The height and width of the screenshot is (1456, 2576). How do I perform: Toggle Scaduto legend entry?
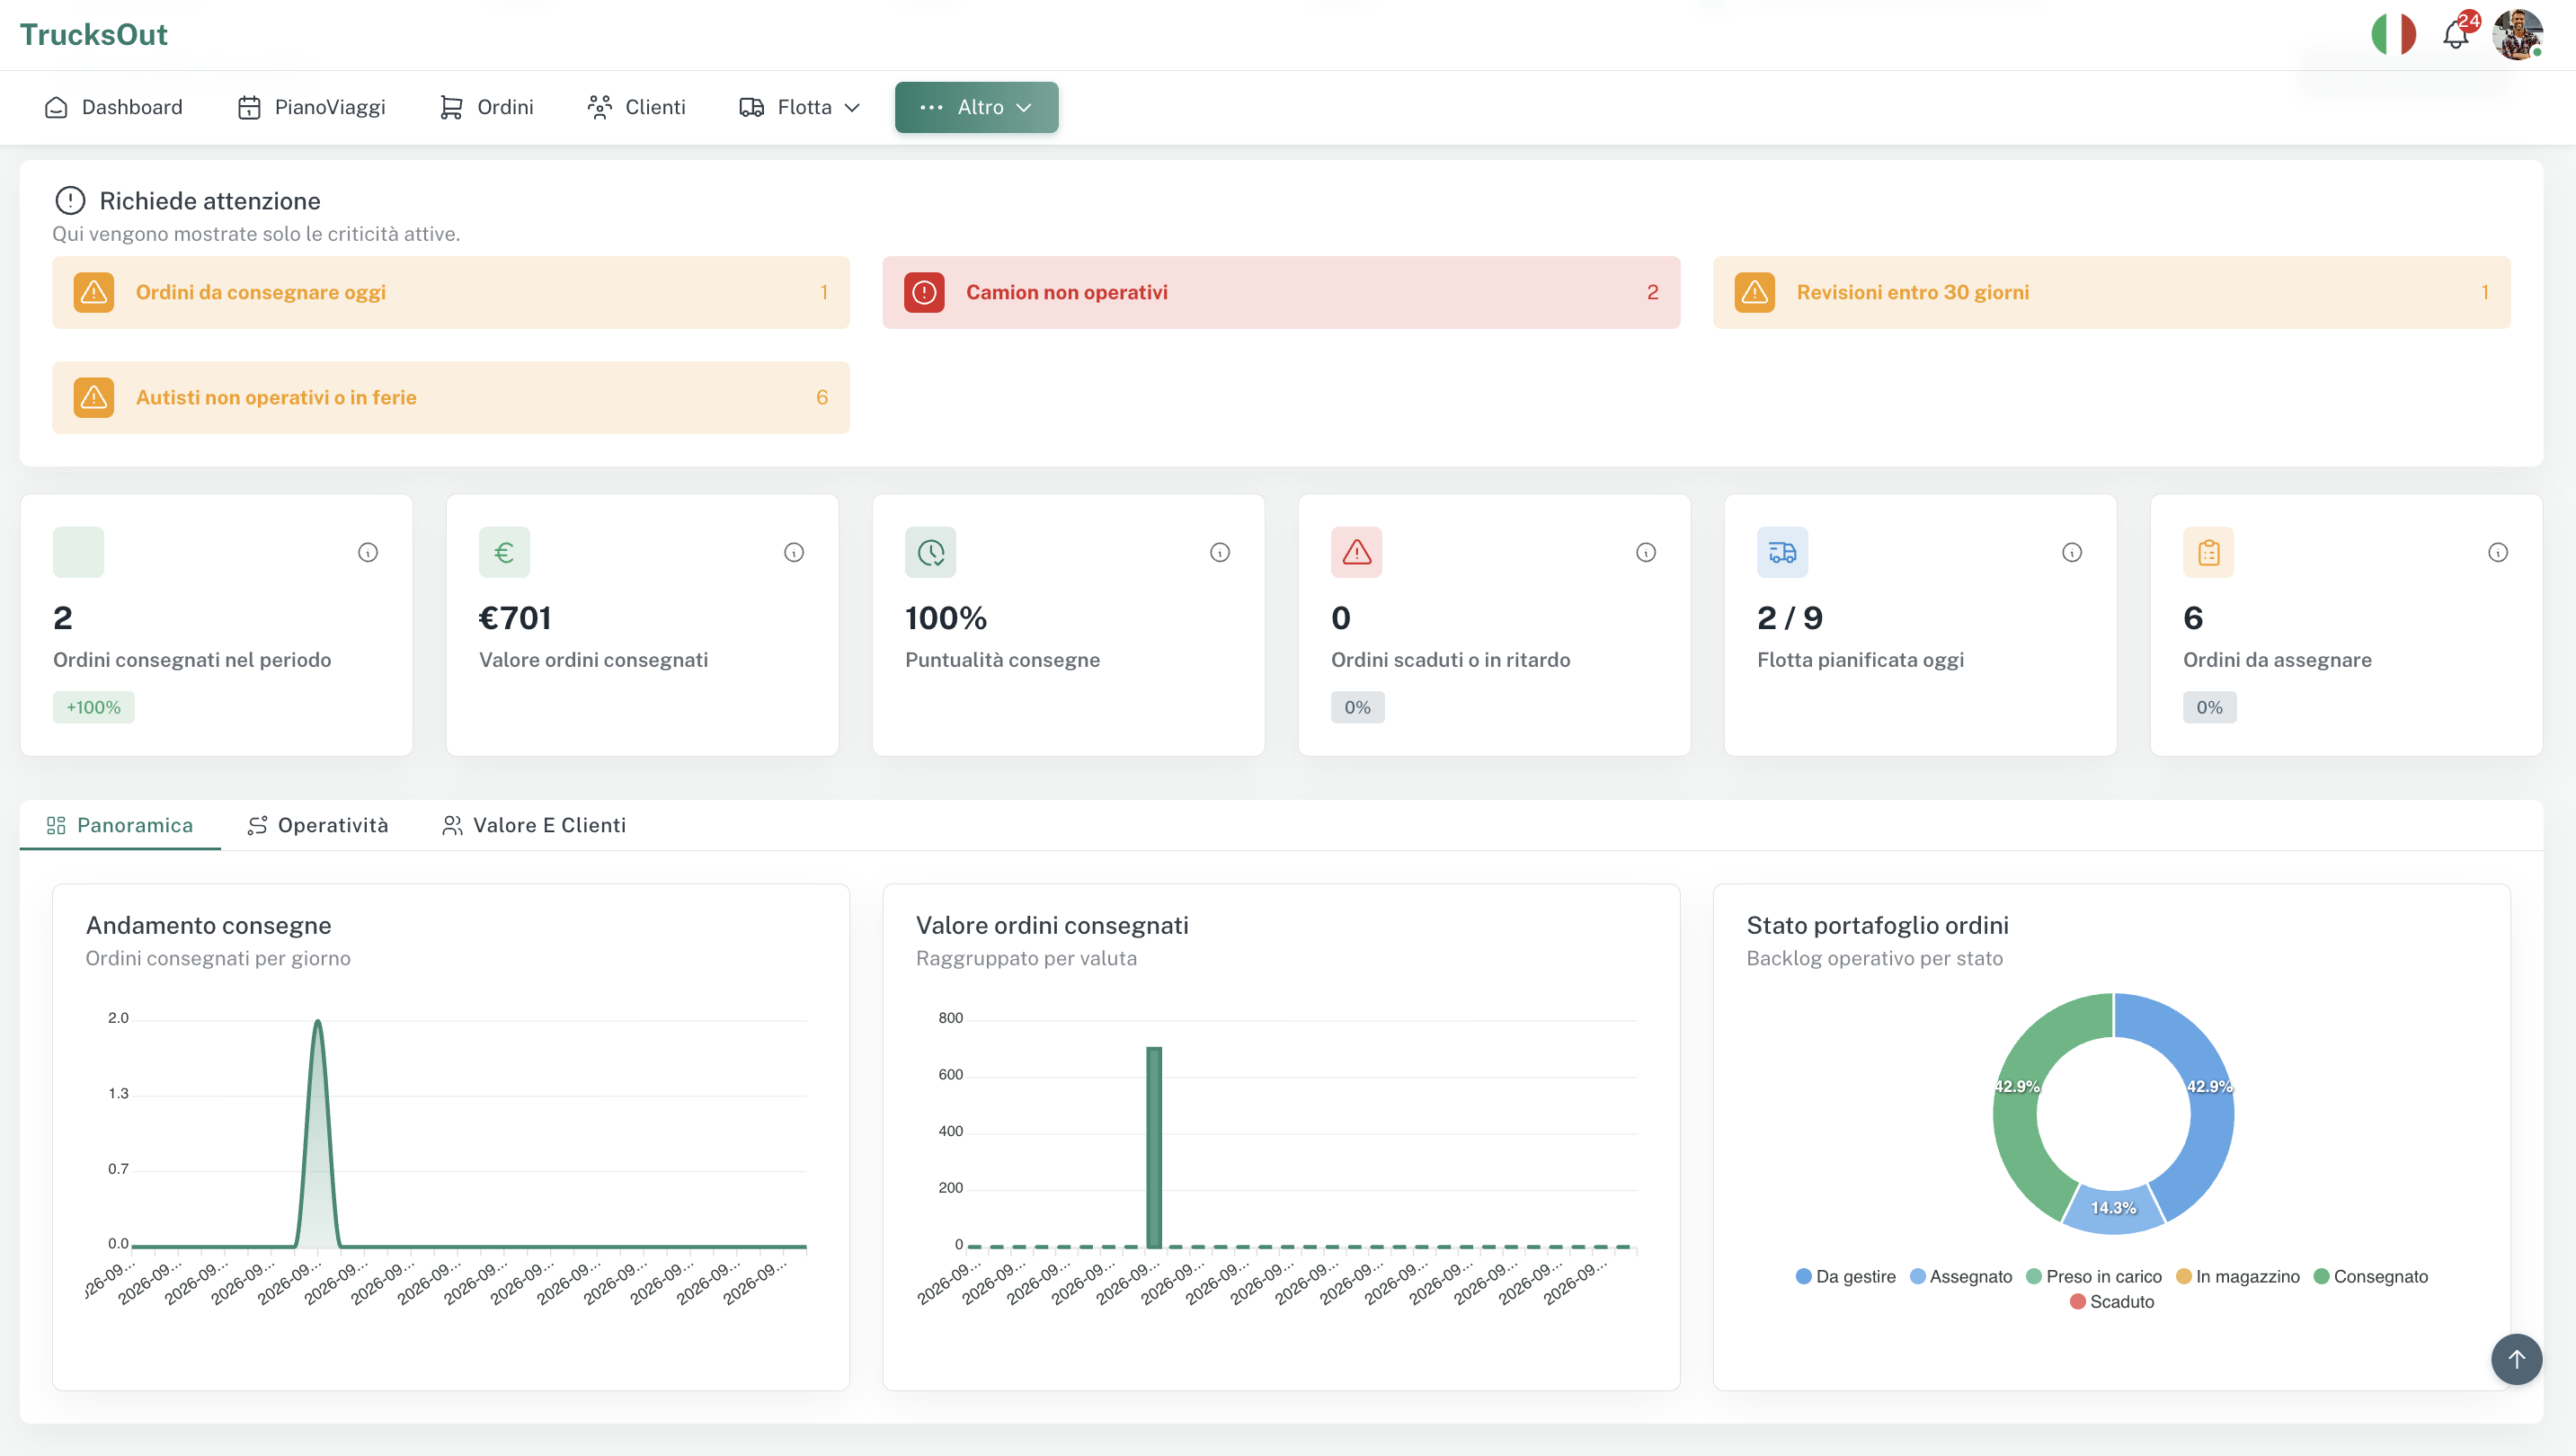(2111, 1301)
